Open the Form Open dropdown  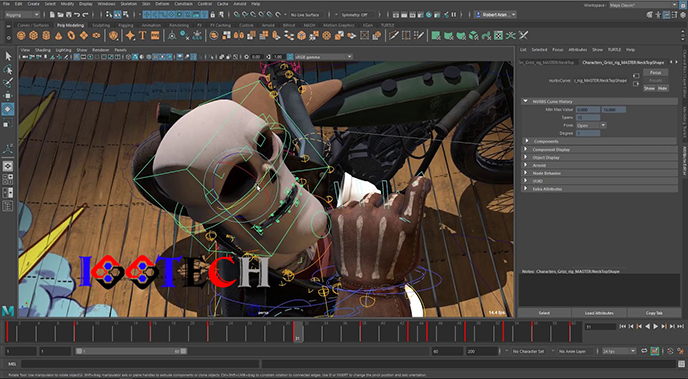tap(591, 125)
